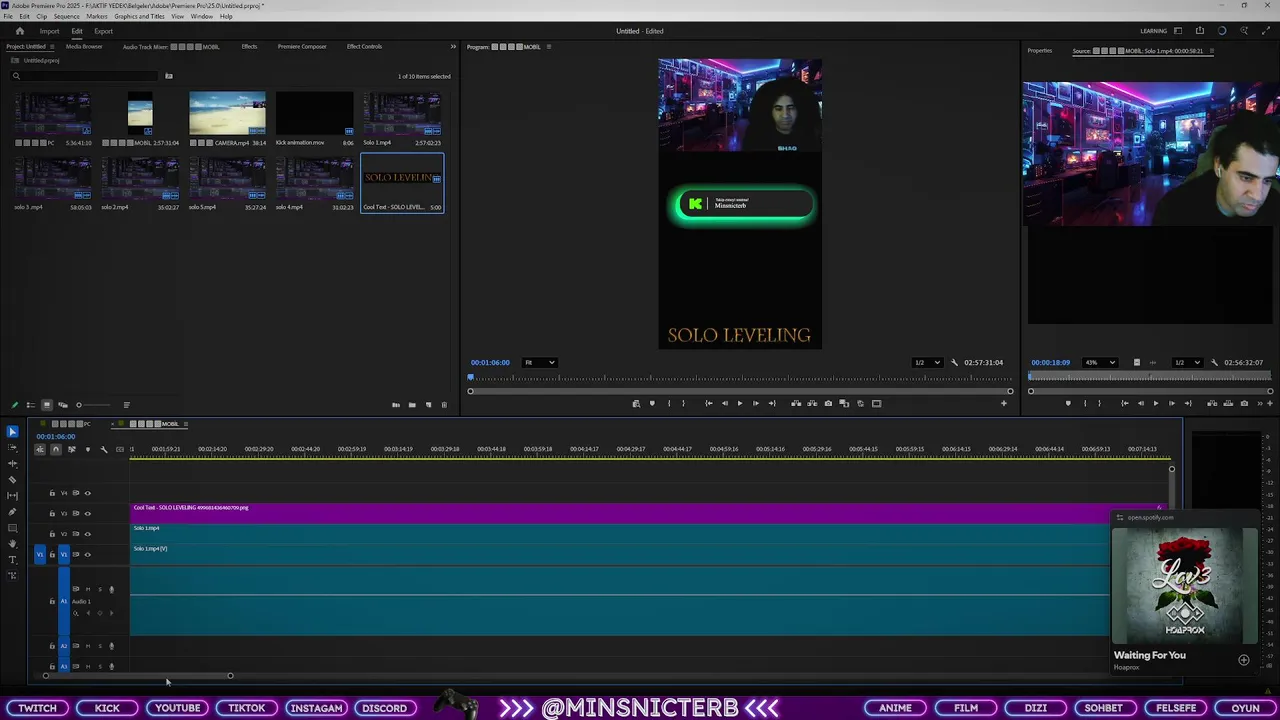The image size is (1280, 720).
Task: Click Export Frame camera icon in Program monitor
Action: (x=828, y=403)
